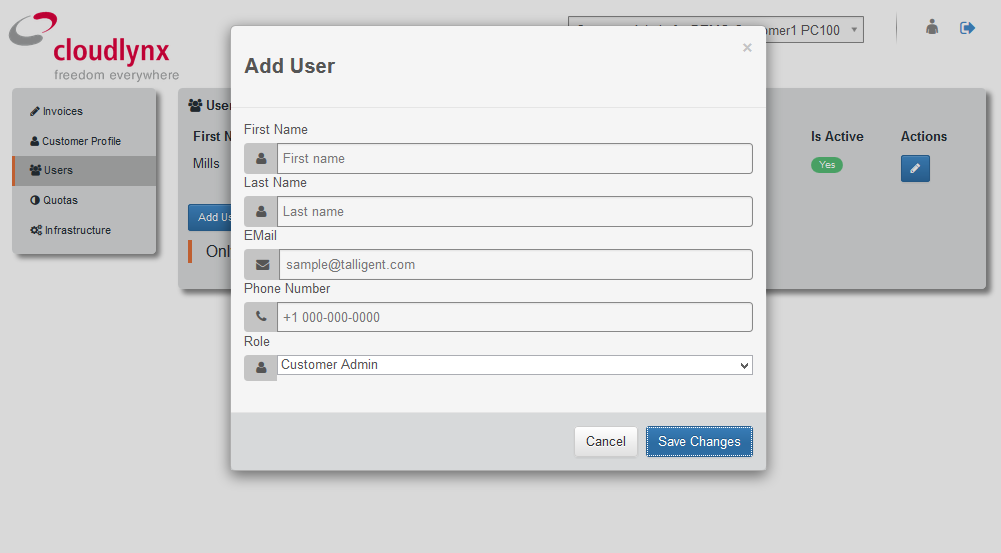Click the person icon beside First name
This screenshot has height=553, width=1001.
[260, 158]
